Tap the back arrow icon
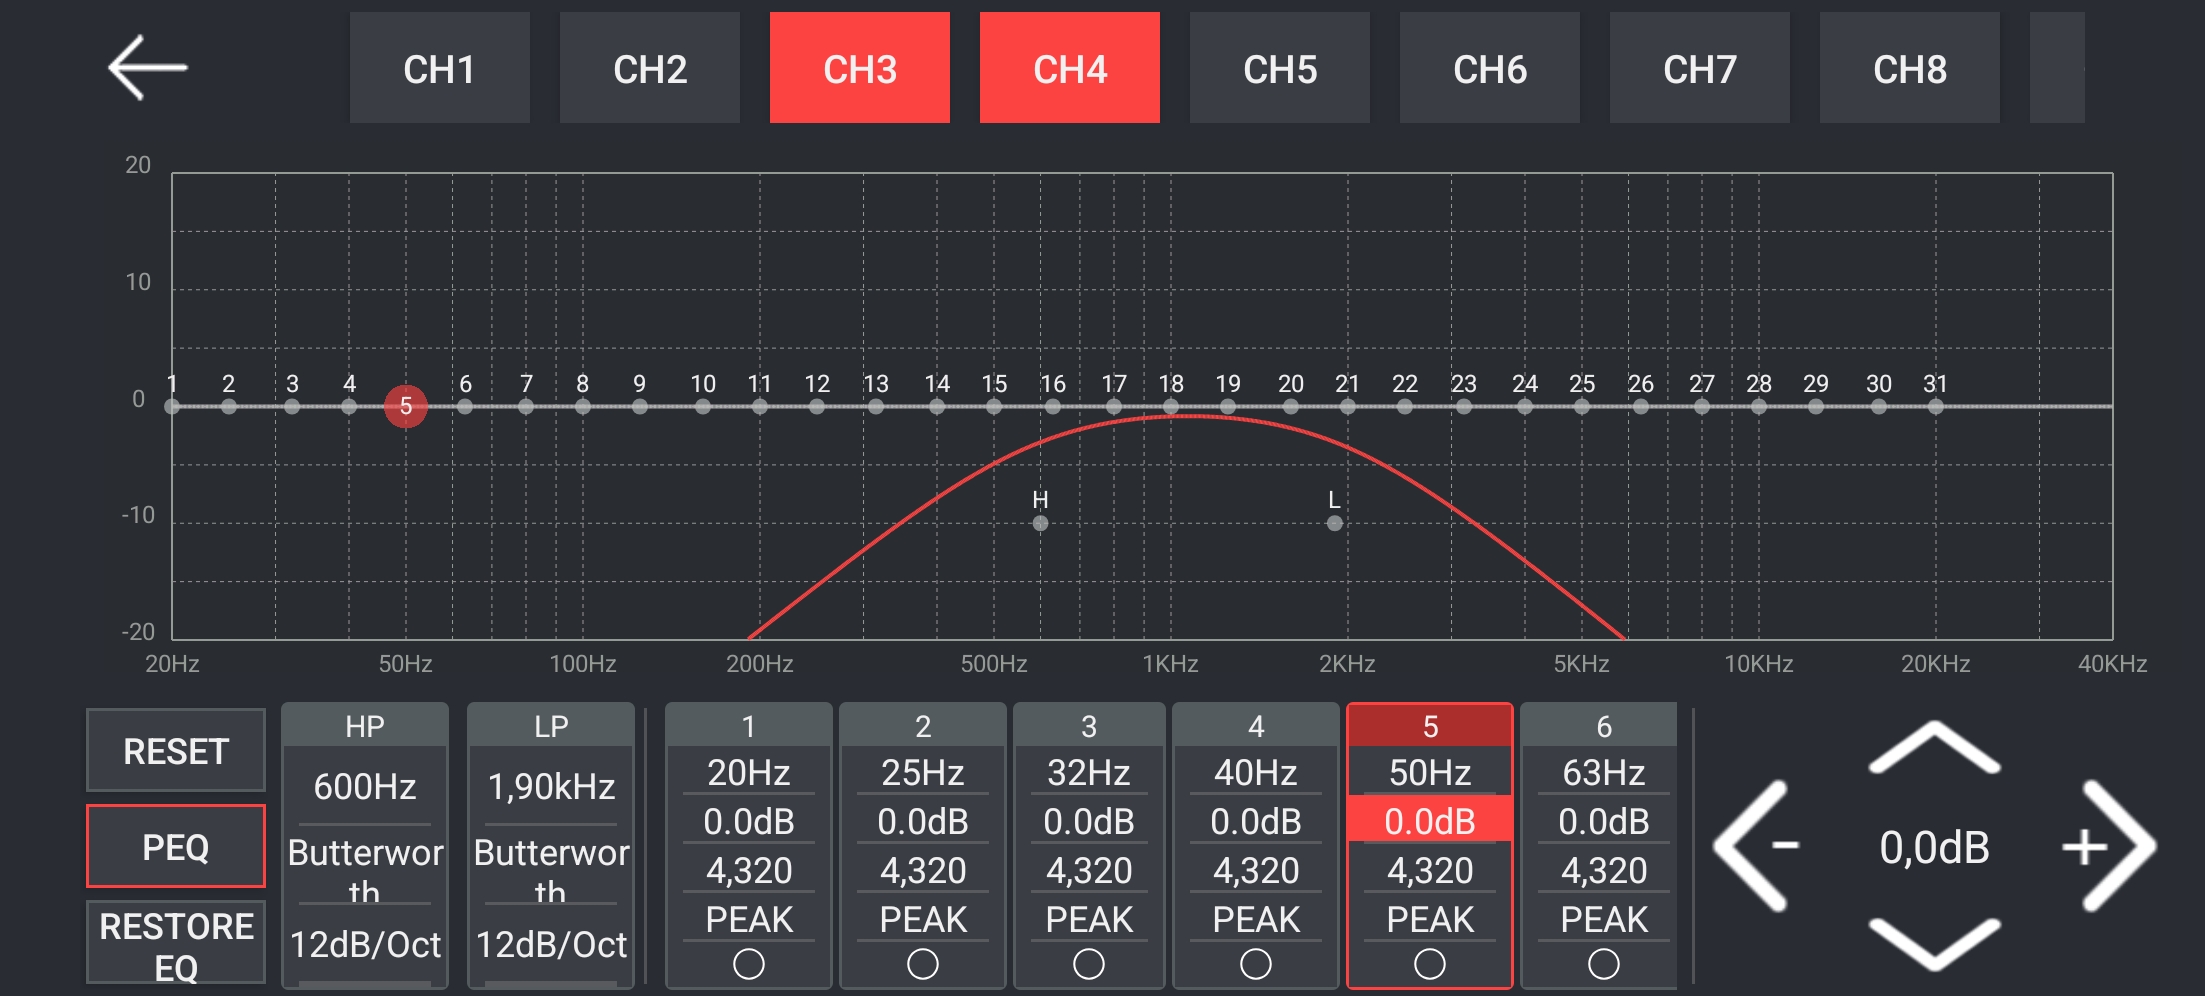This screenshot has width=2205, height=996. (147, 68)
